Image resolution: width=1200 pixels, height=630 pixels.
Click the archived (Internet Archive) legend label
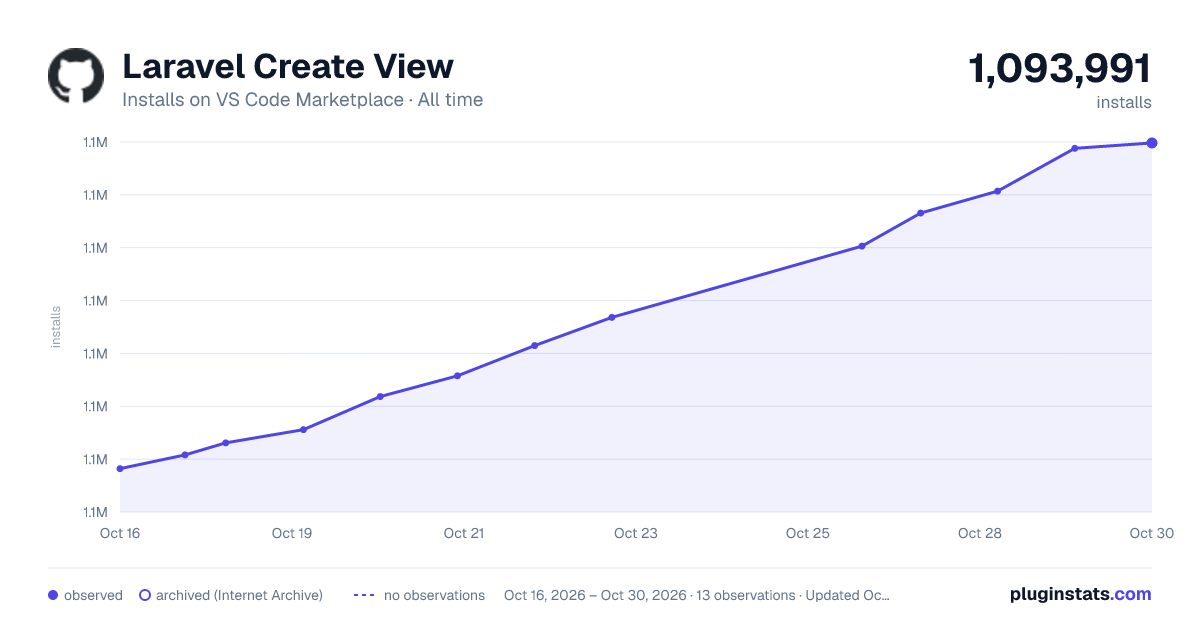(x=239, y=595)
